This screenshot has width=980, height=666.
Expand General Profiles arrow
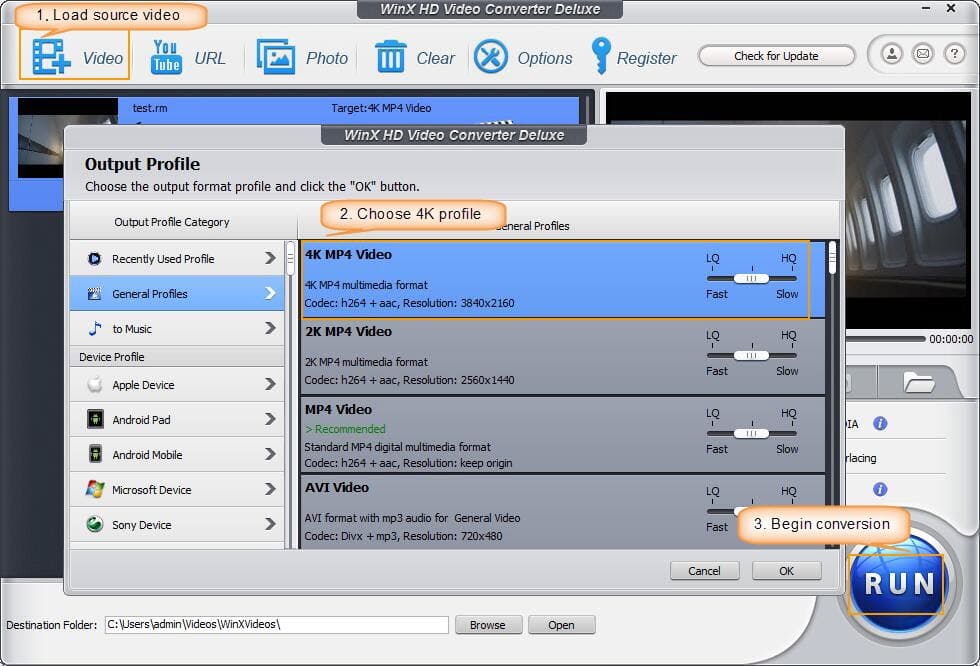(270, 293)
